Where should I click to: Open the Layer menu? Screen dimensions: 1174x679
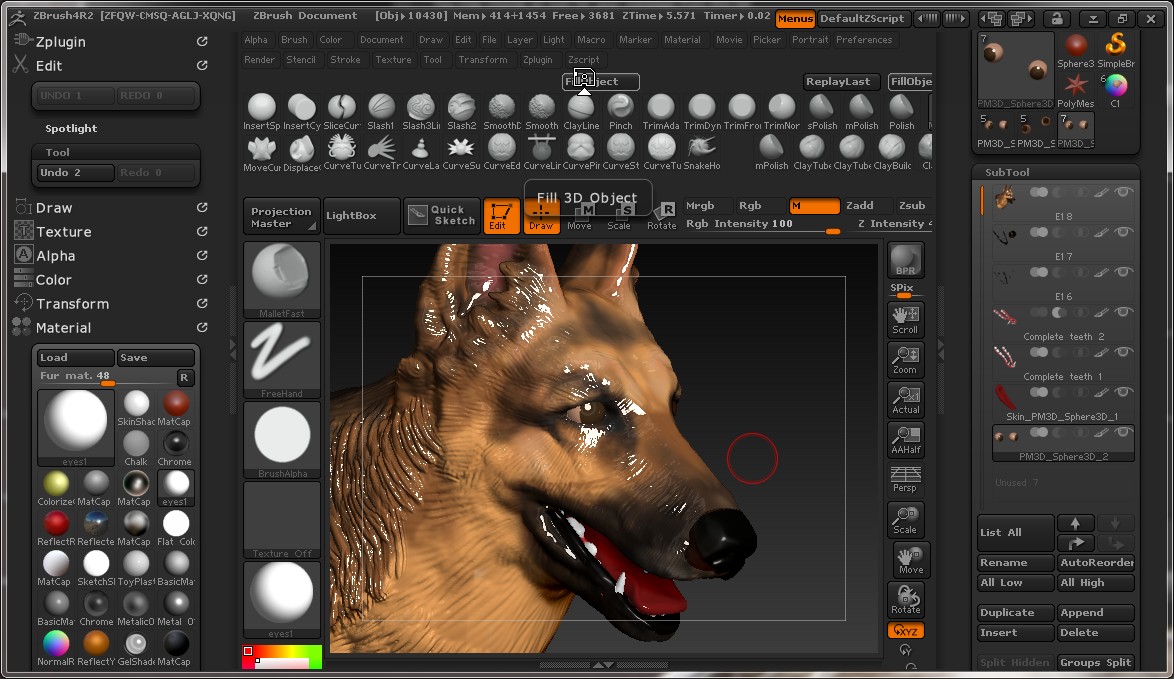520,40
